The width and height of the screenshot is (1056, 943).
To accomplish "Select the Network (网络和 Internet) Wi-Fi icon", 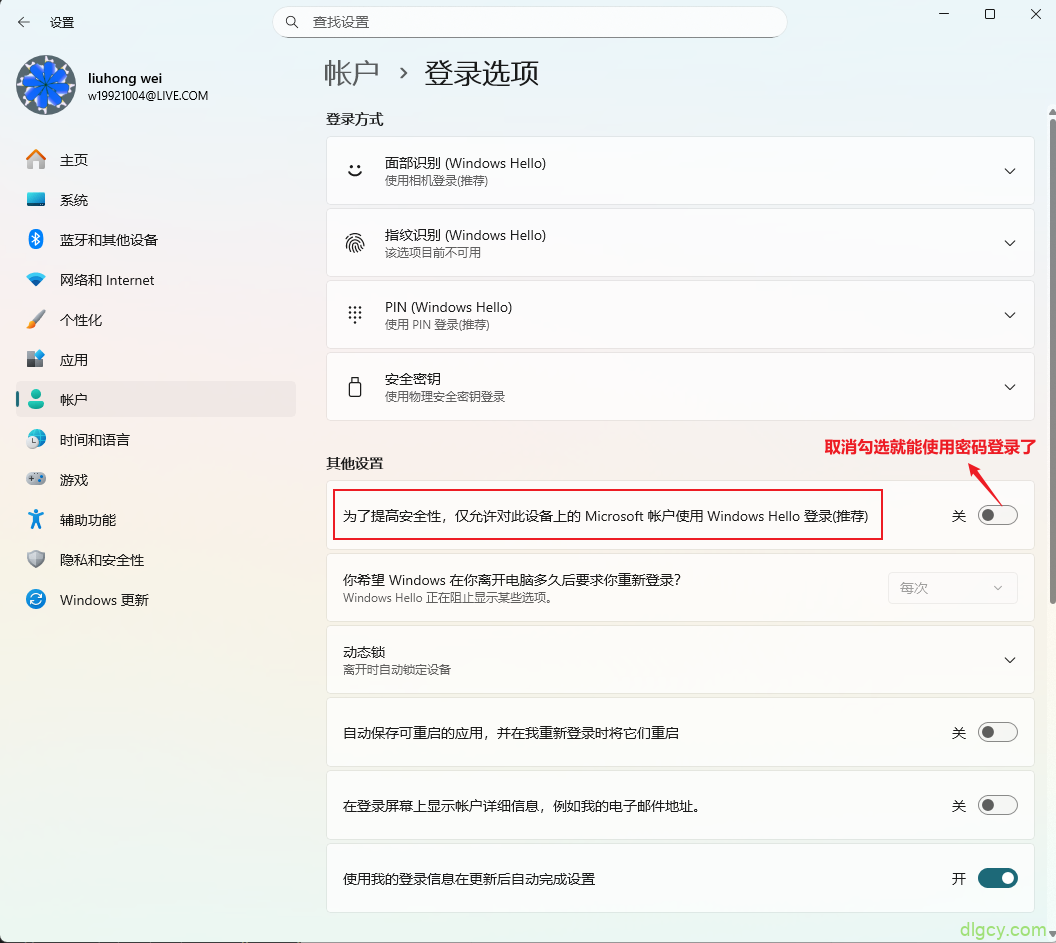I will pos(36,280).
